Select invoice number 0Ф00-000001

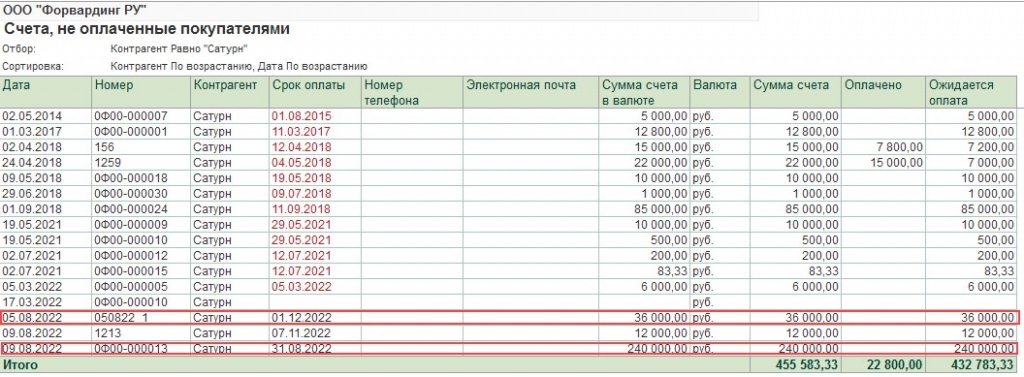[131, 131]
